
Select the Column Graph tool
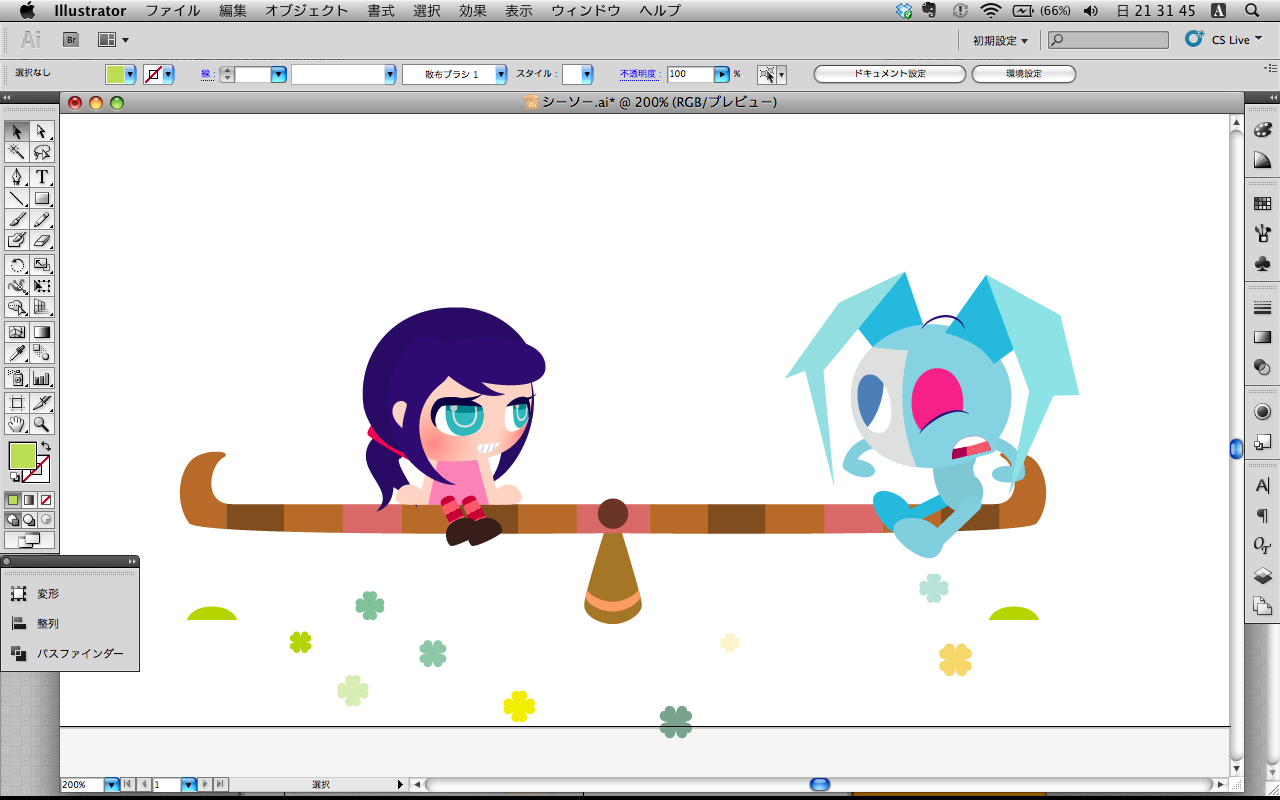click(42, 378)
